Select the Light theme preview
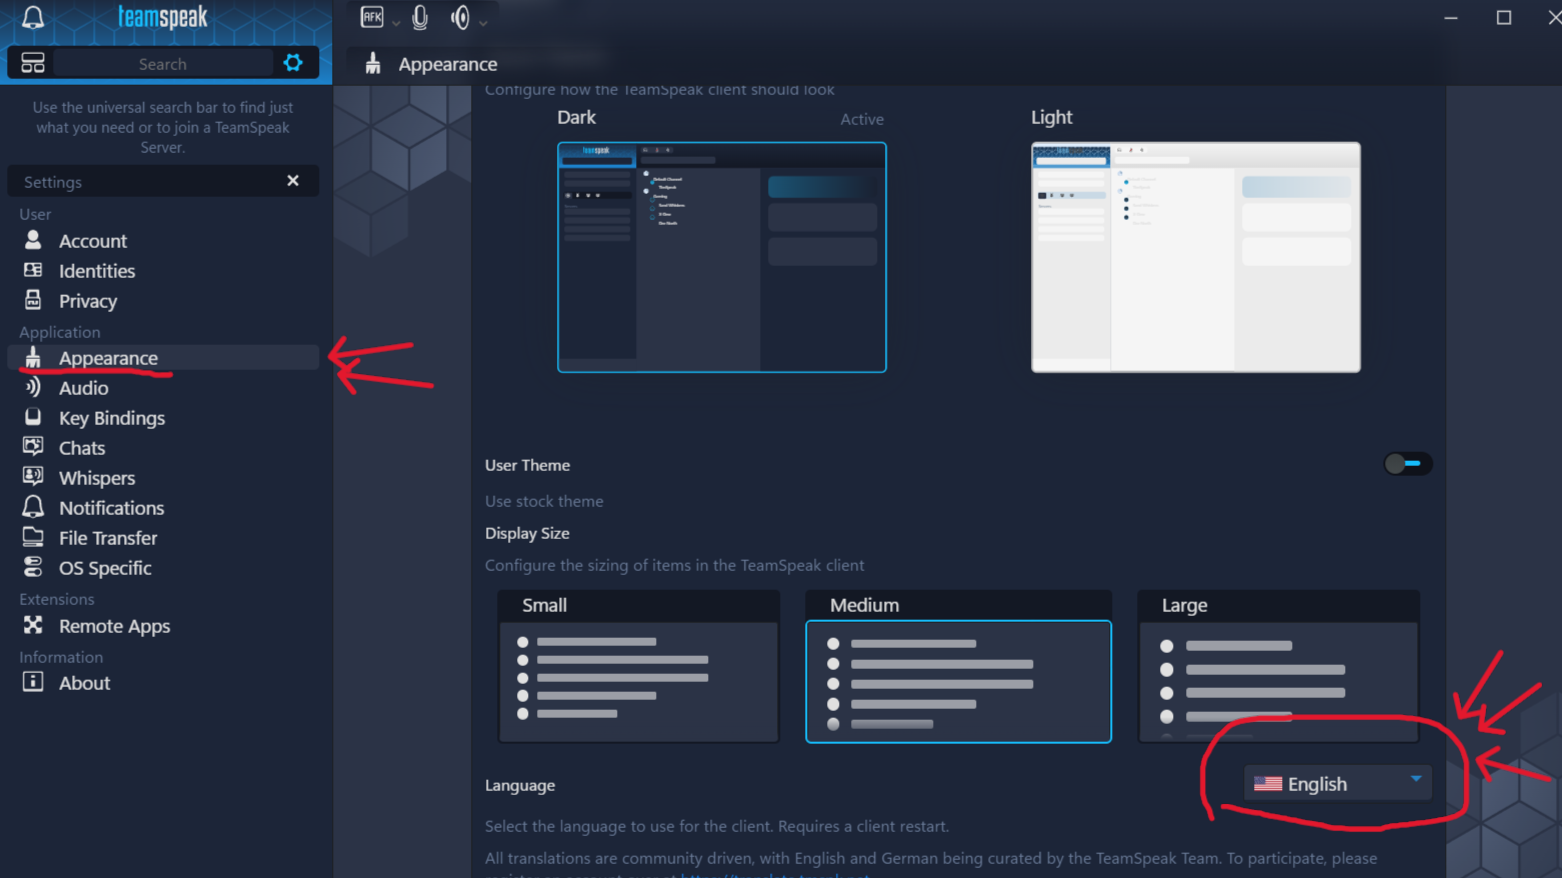 [1195, 257]
